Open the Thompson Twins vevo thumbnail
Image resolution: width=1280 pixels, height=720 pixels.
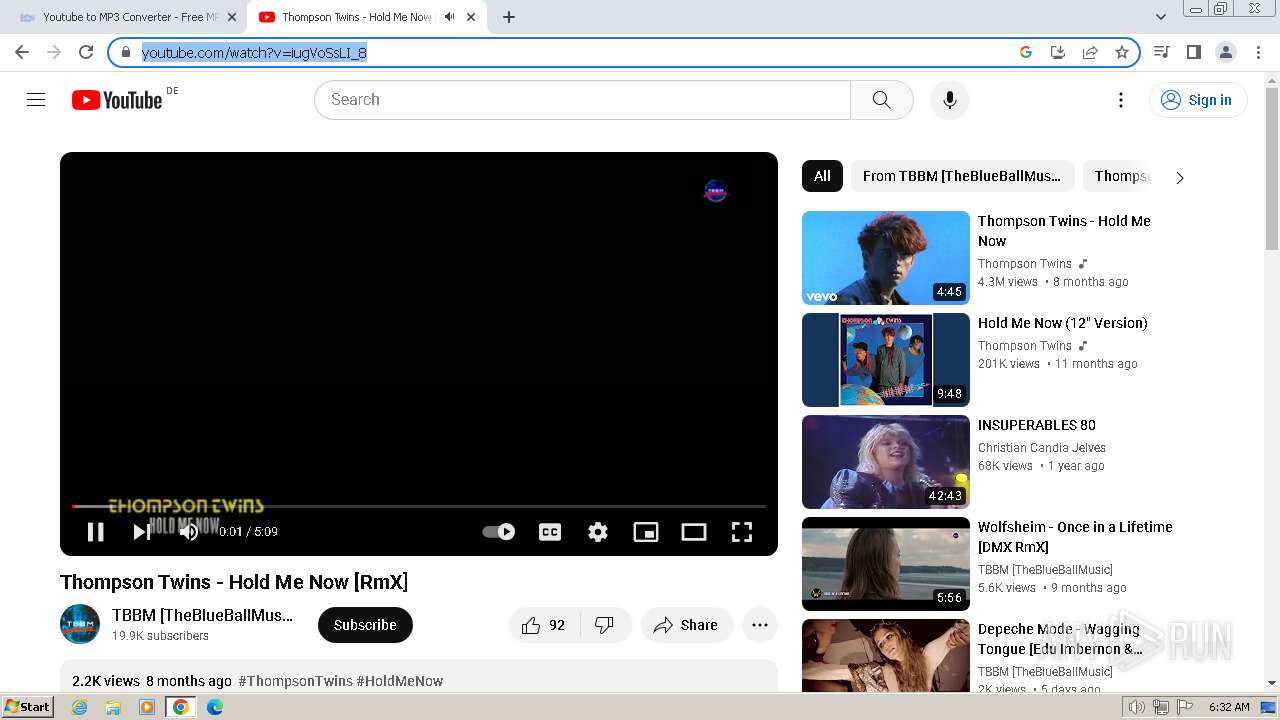(x=886, y=258)
